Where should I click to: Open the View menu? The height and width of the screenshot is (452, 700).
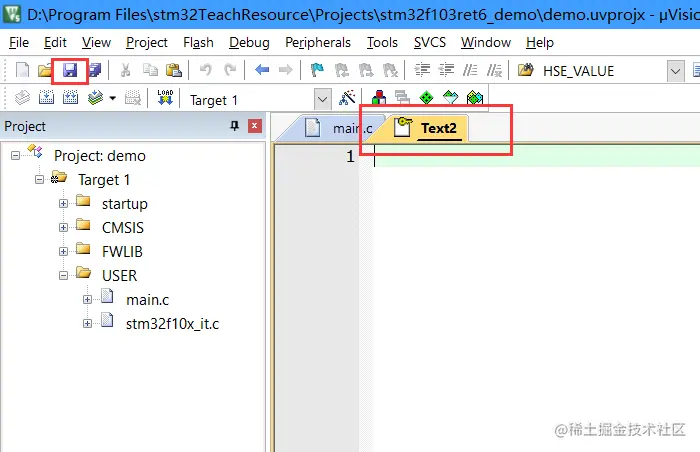point(96,42)
